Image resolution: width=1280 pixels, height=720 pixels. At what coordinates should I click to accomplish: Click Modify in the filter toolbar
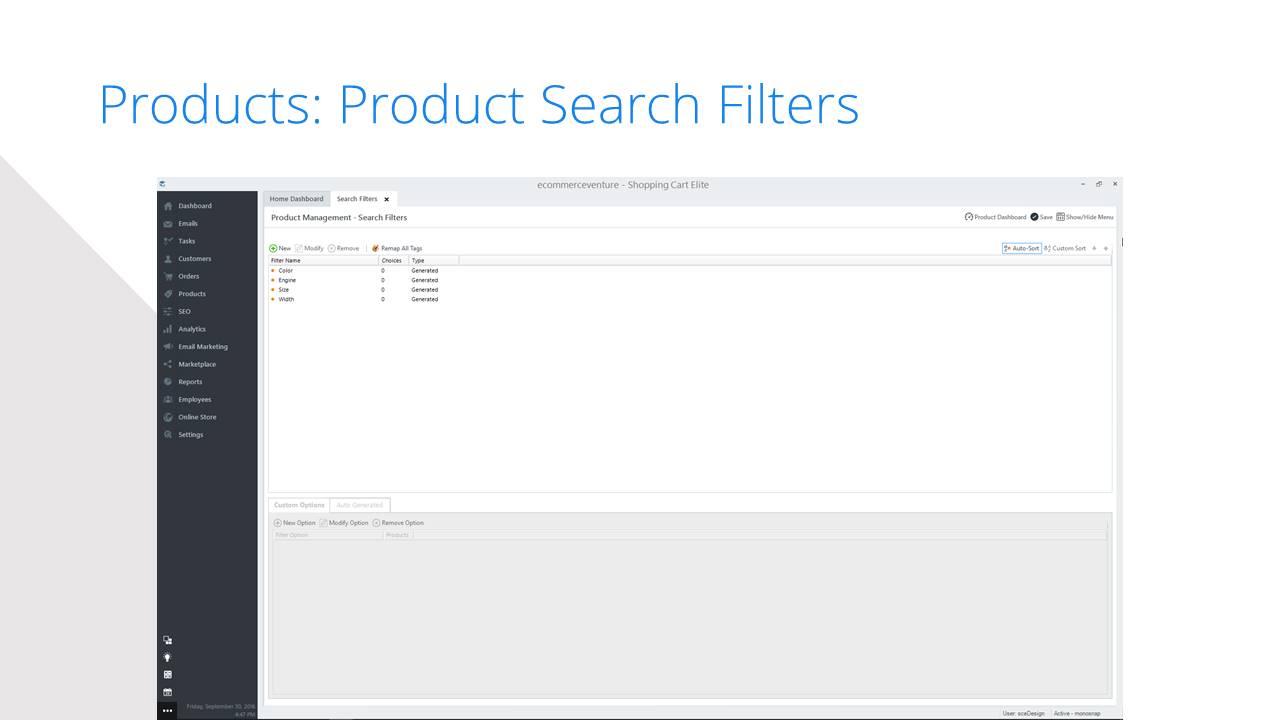click(310, 248)
